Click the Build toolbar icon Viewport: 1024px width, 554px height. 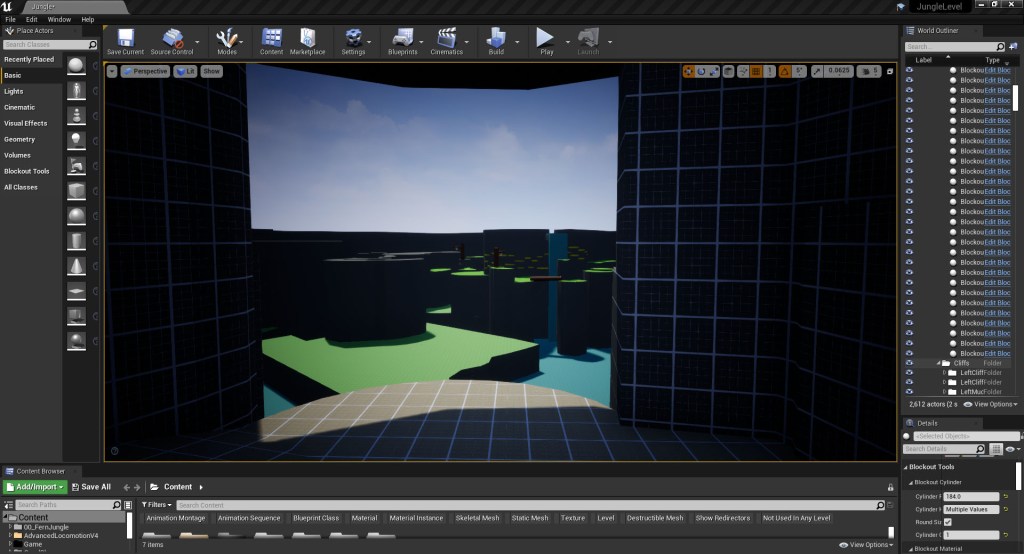pyautogui.click(x=496, y=40)
